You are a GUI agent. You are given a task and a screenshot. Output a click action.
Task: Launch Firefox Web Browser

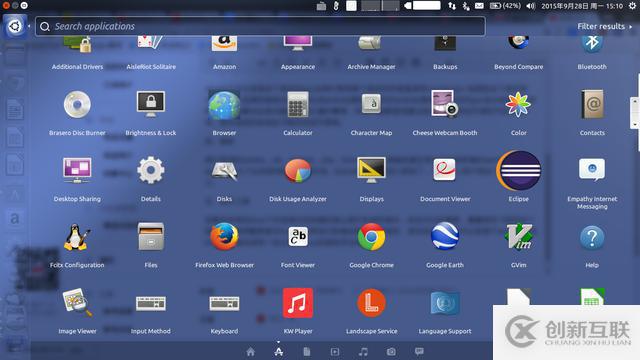[x=224, y=236]
